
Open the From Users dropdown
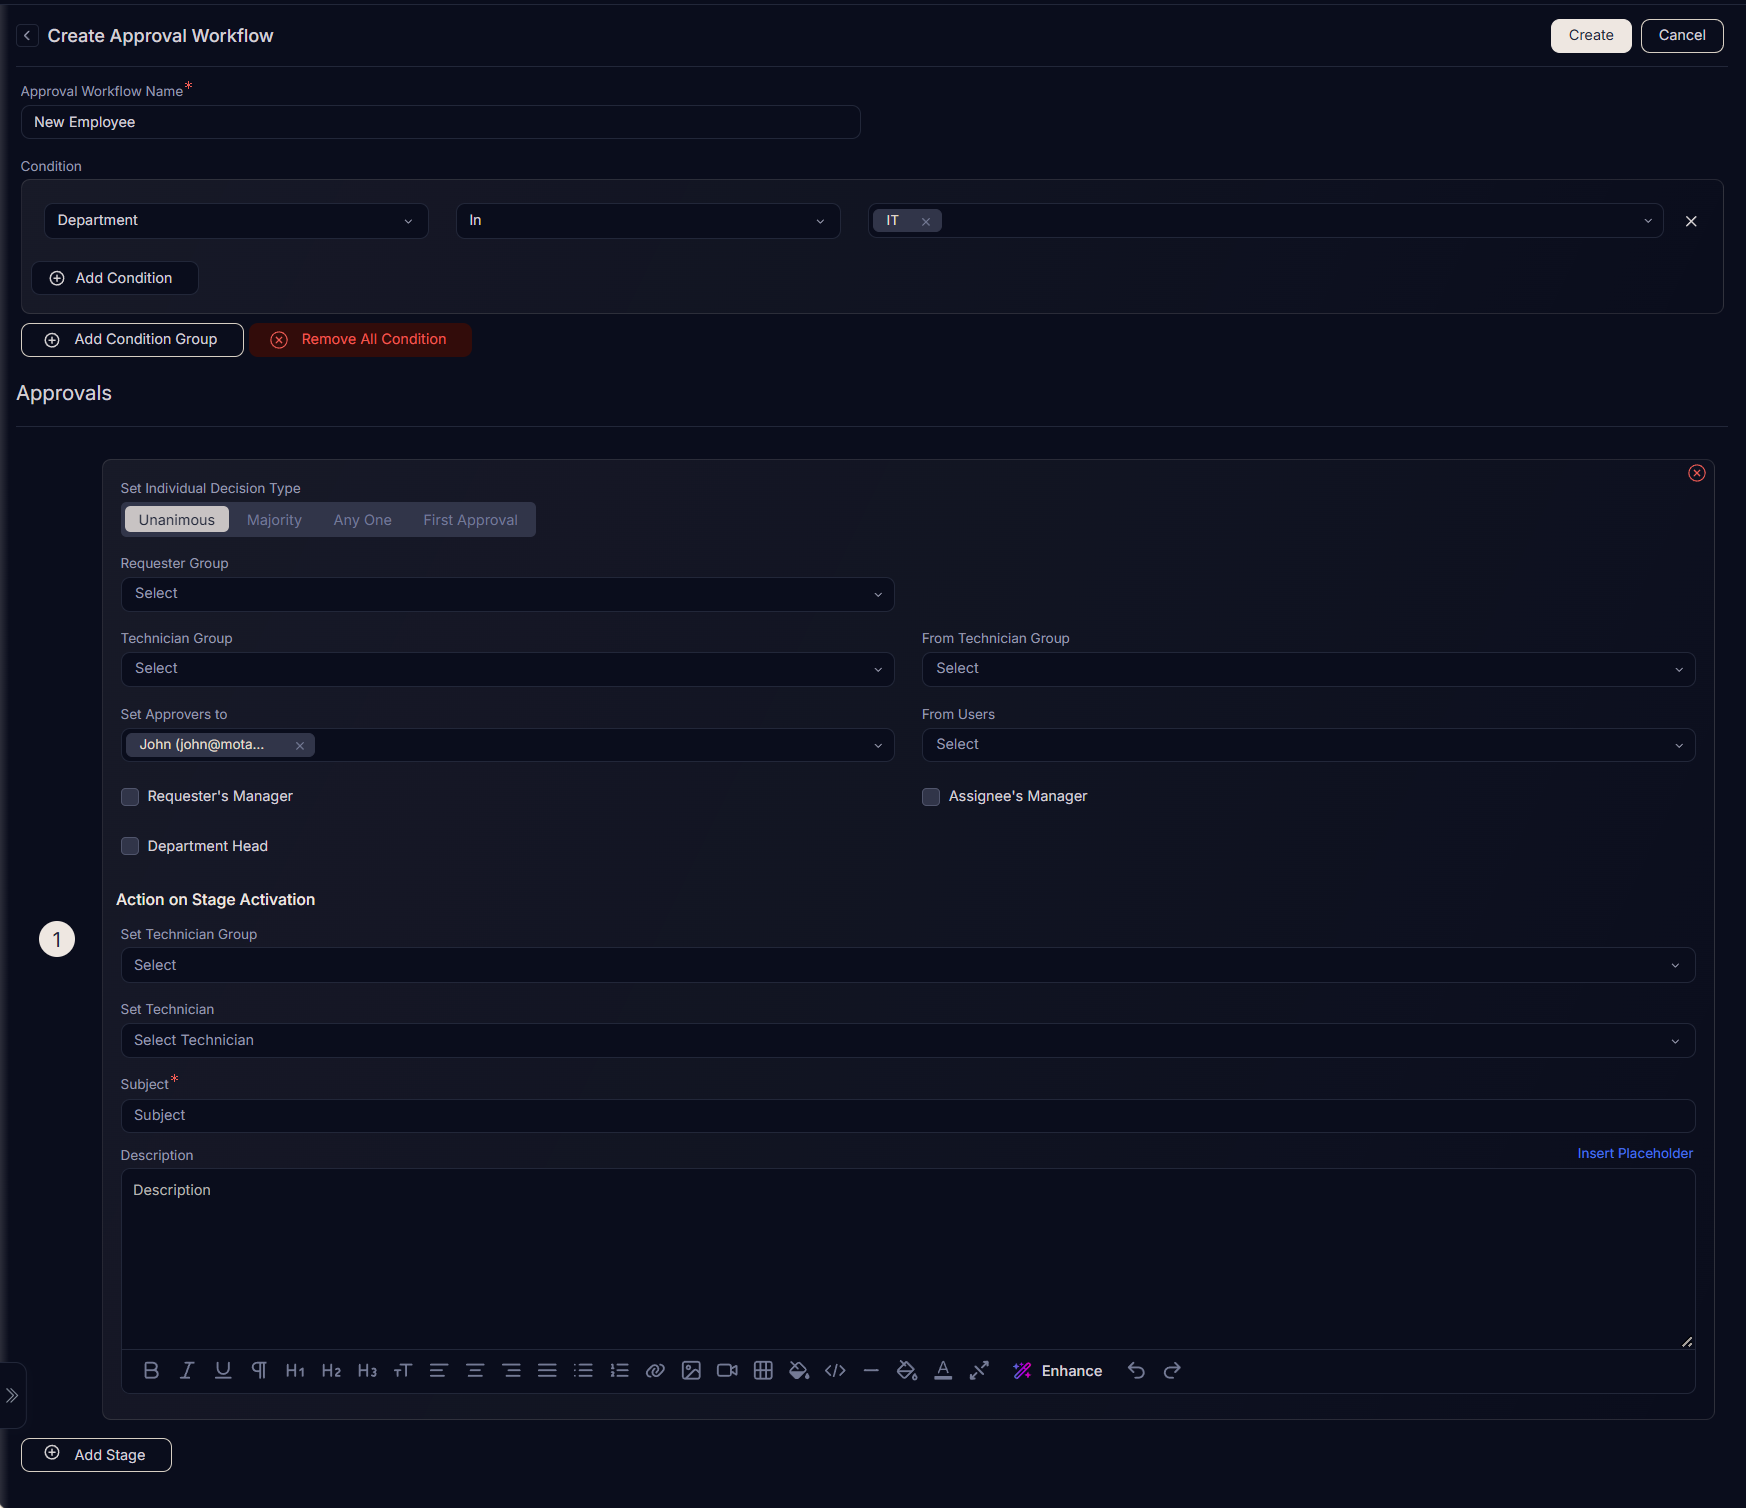(x=1309, y=745)
